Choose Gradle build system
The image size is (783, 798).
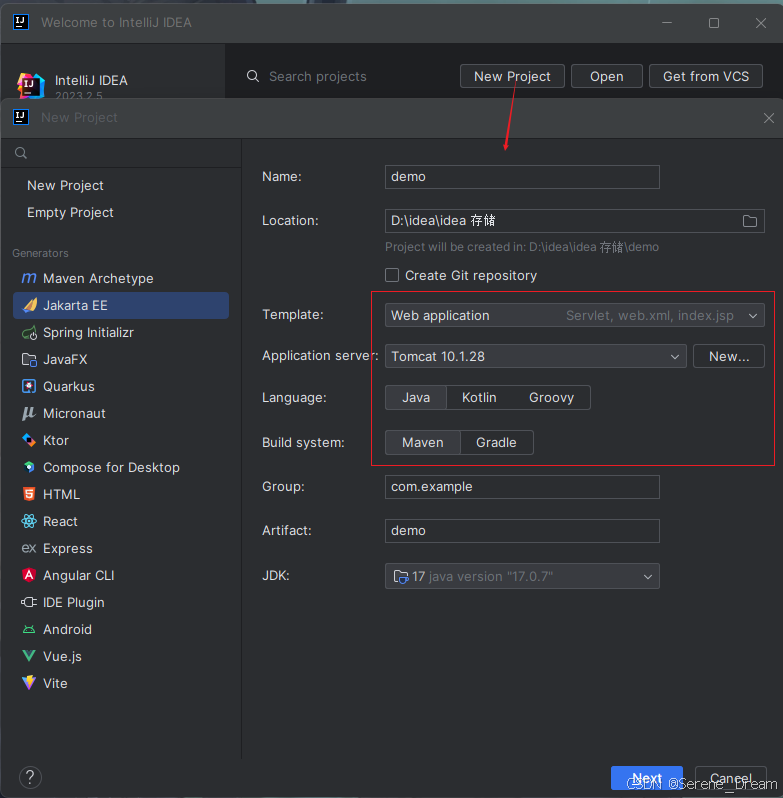[496, 442]
